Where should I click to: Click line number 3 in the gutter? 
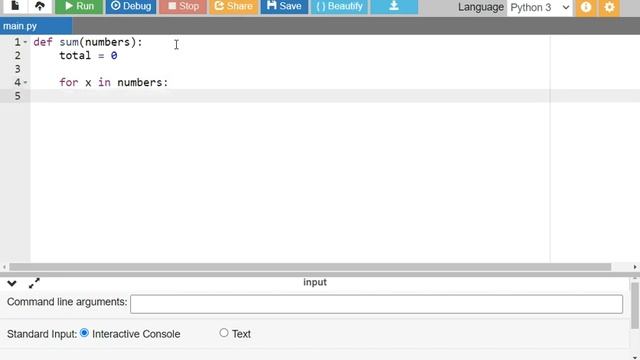18,69
